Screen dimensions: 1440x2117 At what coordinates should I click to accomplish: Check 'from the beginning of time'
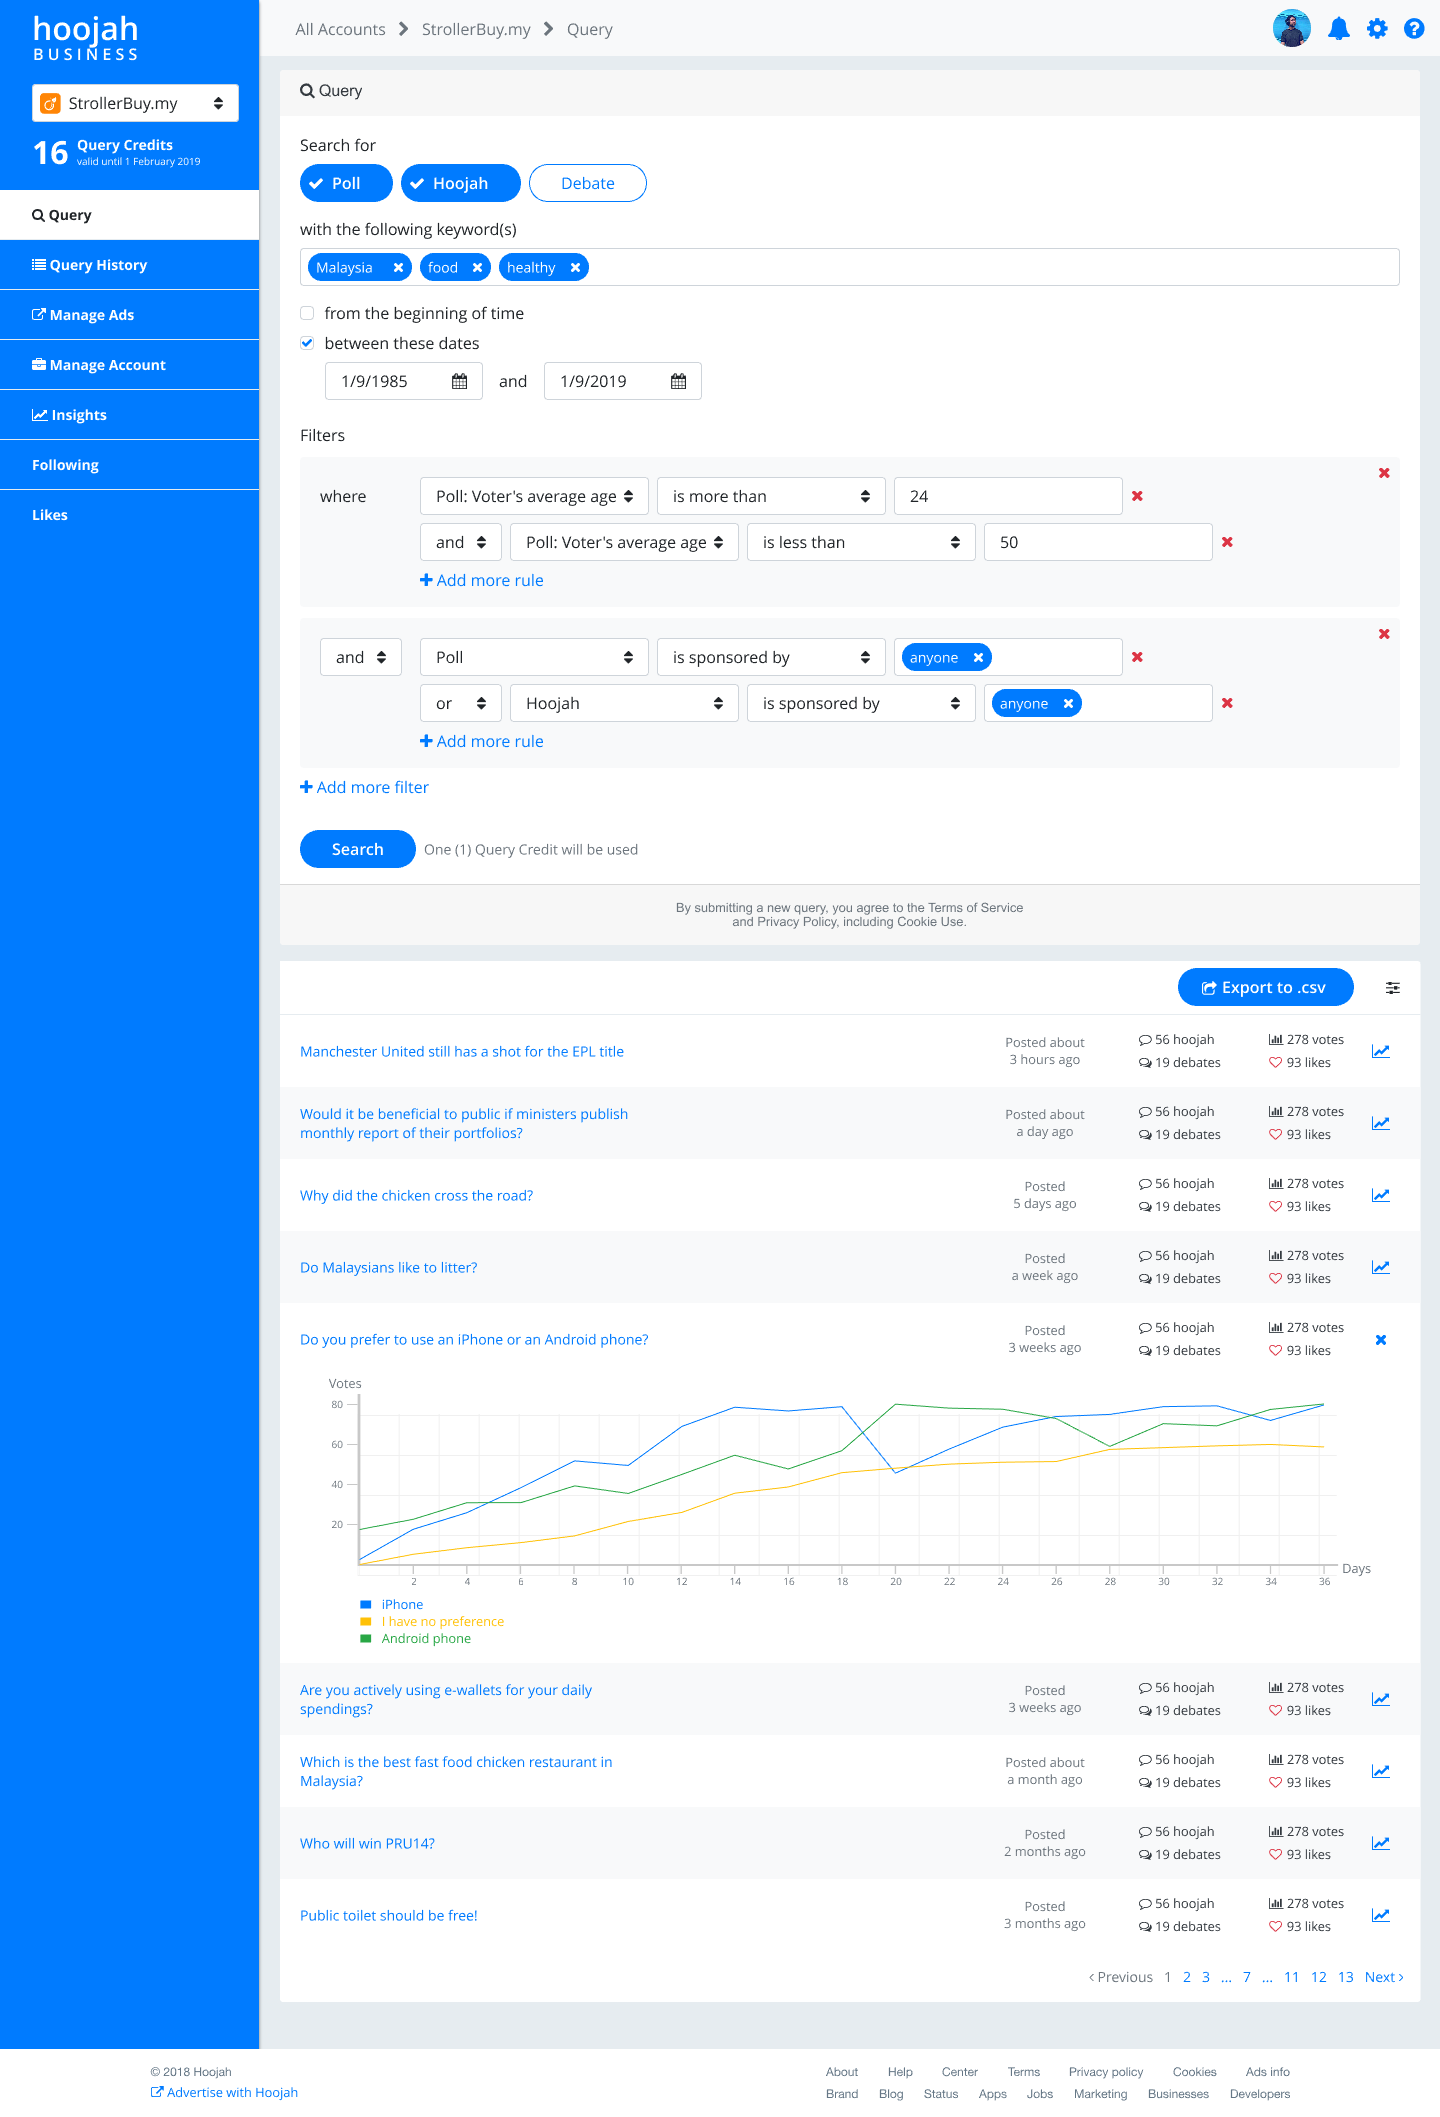pyautogui.click(x=307, y=313)
